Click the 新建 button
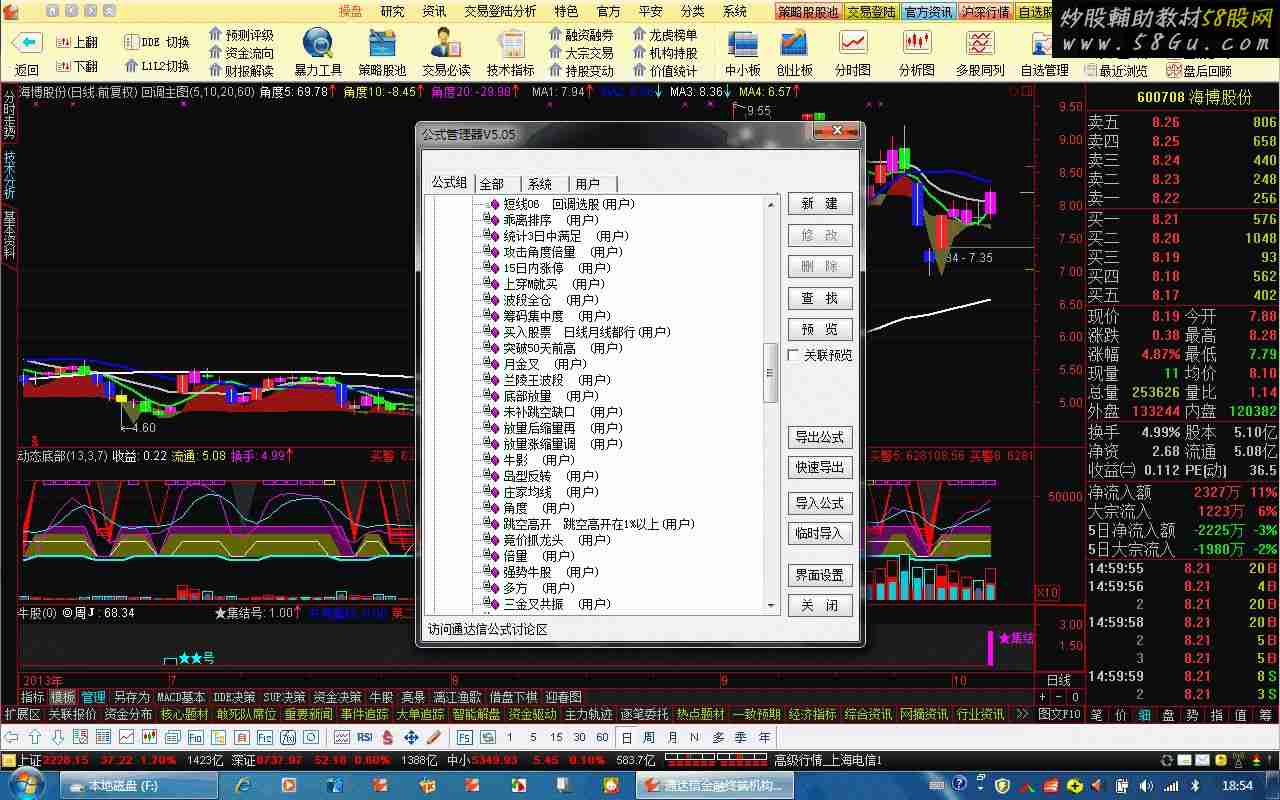 tap(820, 204)
